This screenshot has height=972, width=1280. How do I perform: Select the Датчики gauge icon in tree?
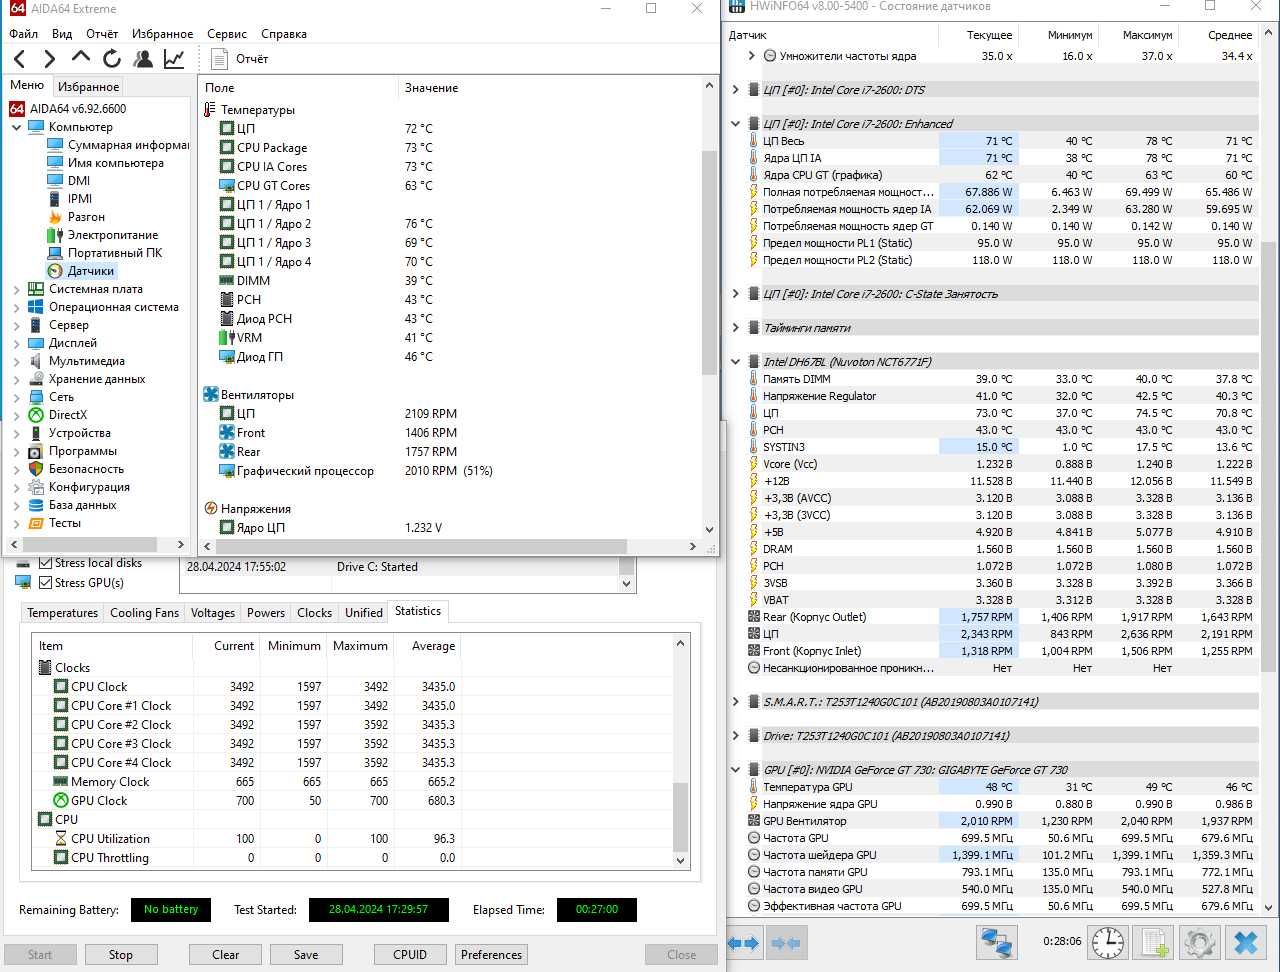point(55,271)
